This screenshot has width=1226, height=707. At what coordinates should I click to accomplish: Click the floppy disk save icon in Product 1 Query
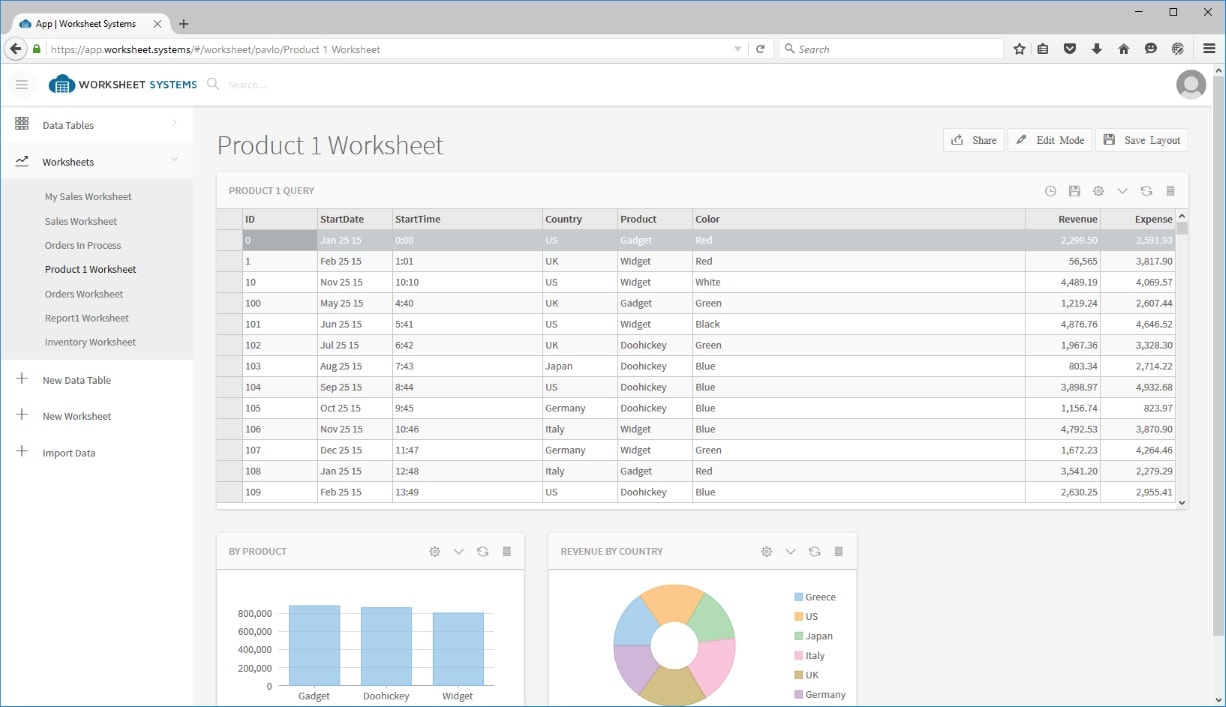1074,191
